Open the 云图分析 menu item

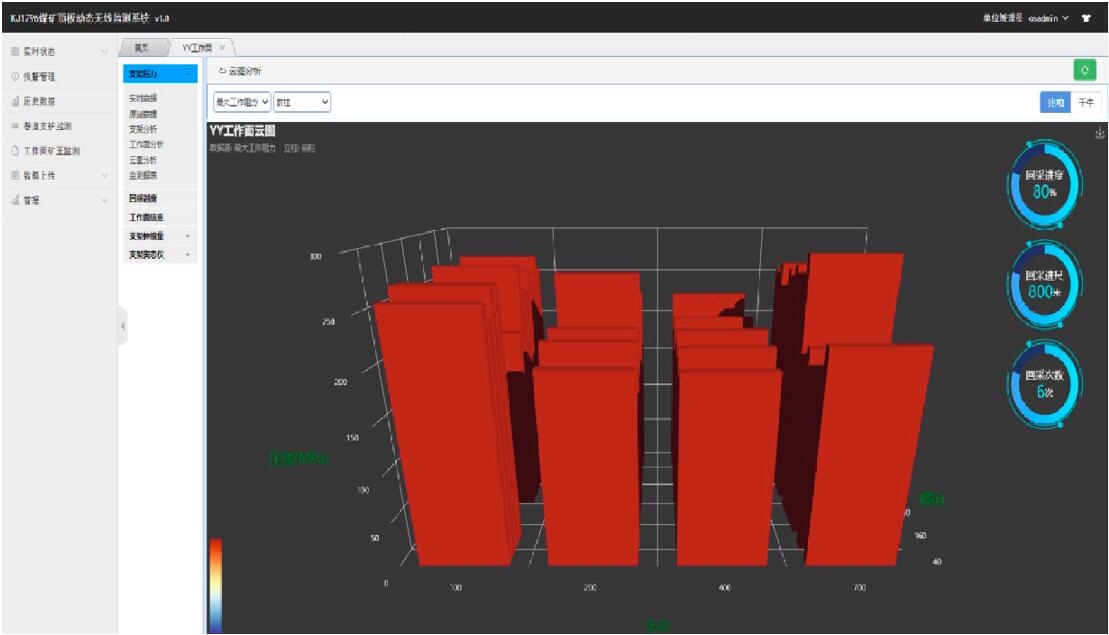coord(142,160)
